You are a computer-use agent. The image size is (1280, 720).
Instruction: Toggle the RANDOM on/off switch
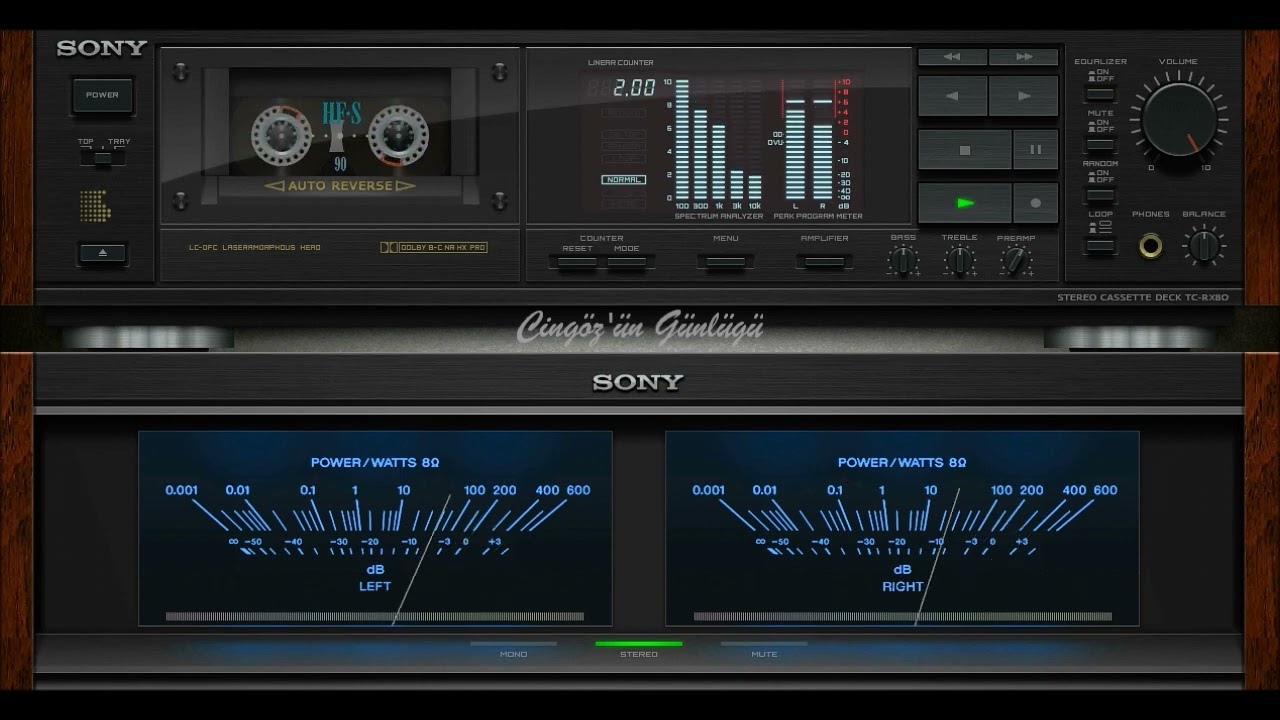[1100, 195]
